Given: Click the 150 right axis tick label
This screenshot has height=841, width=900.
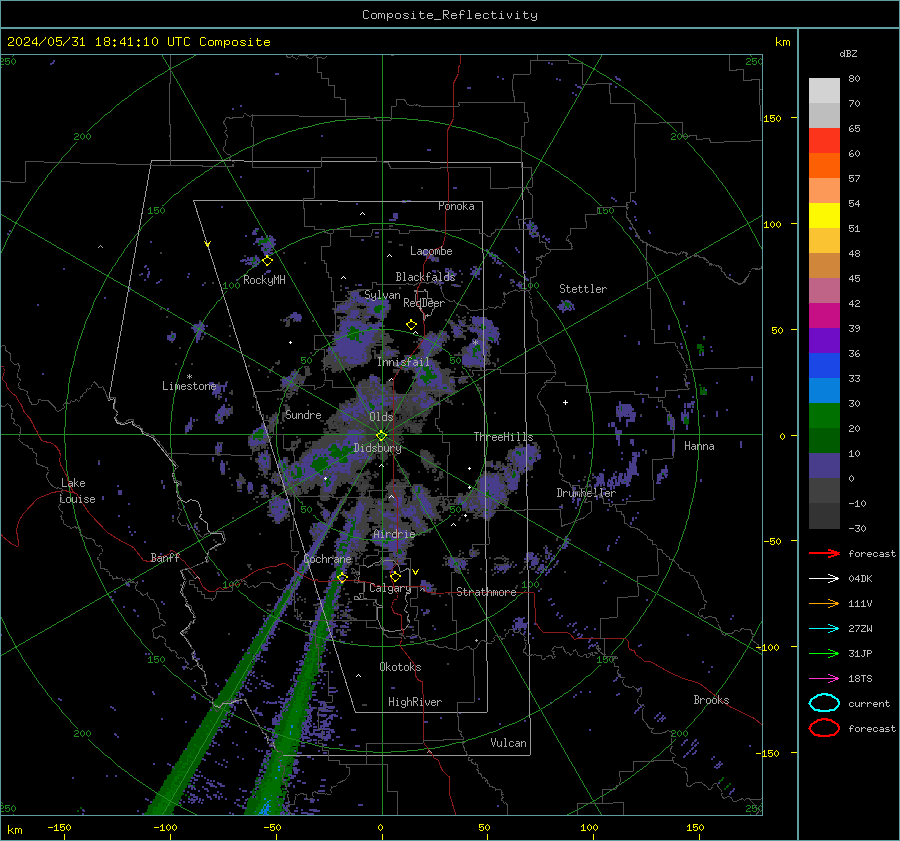Looking at the screenshot, I should 772,118.
